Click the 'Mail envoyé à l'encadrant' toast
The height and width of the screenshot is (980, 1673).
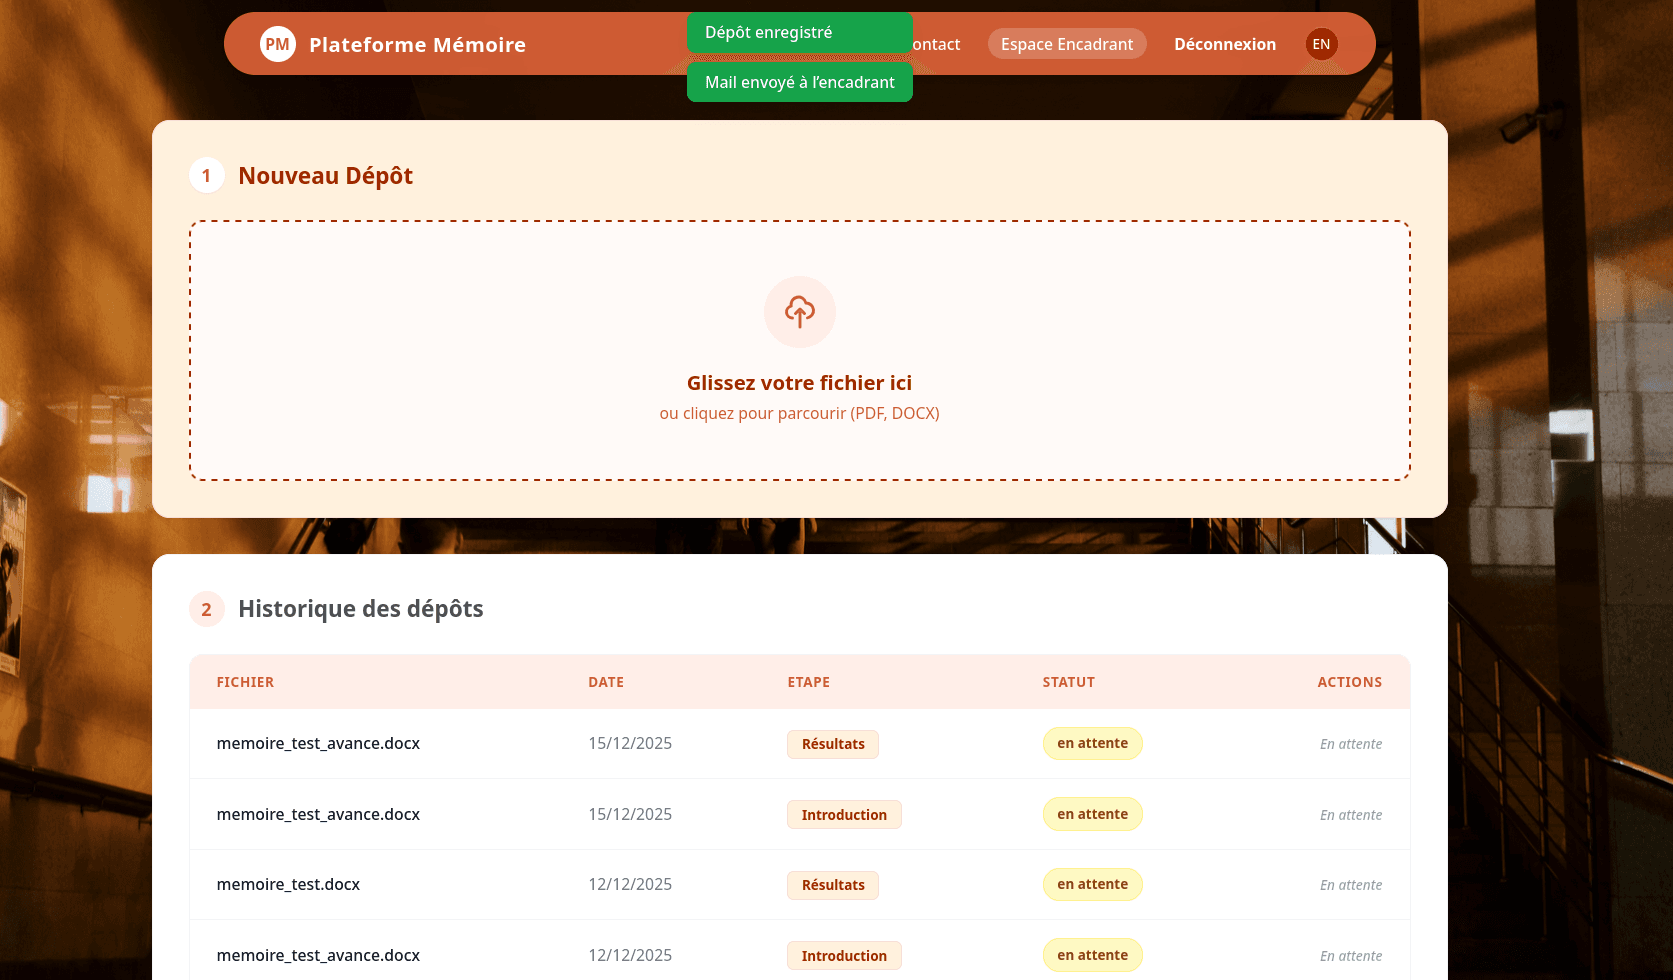click(x=800, y=82)
